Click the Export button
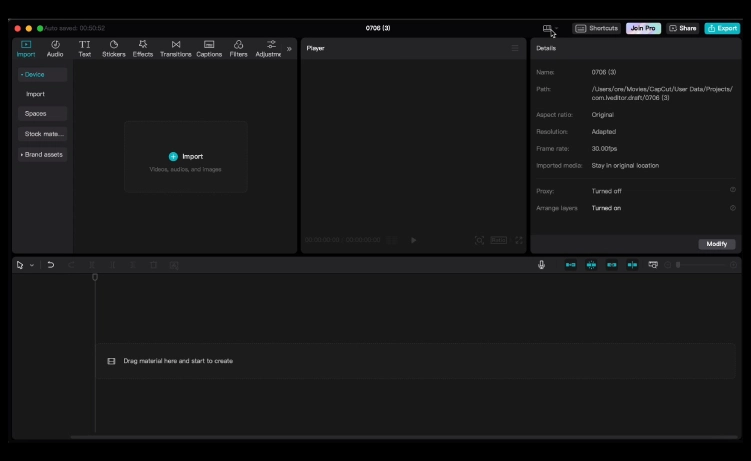The height and width of the screenshot is (461, 751). coord(721,28)
